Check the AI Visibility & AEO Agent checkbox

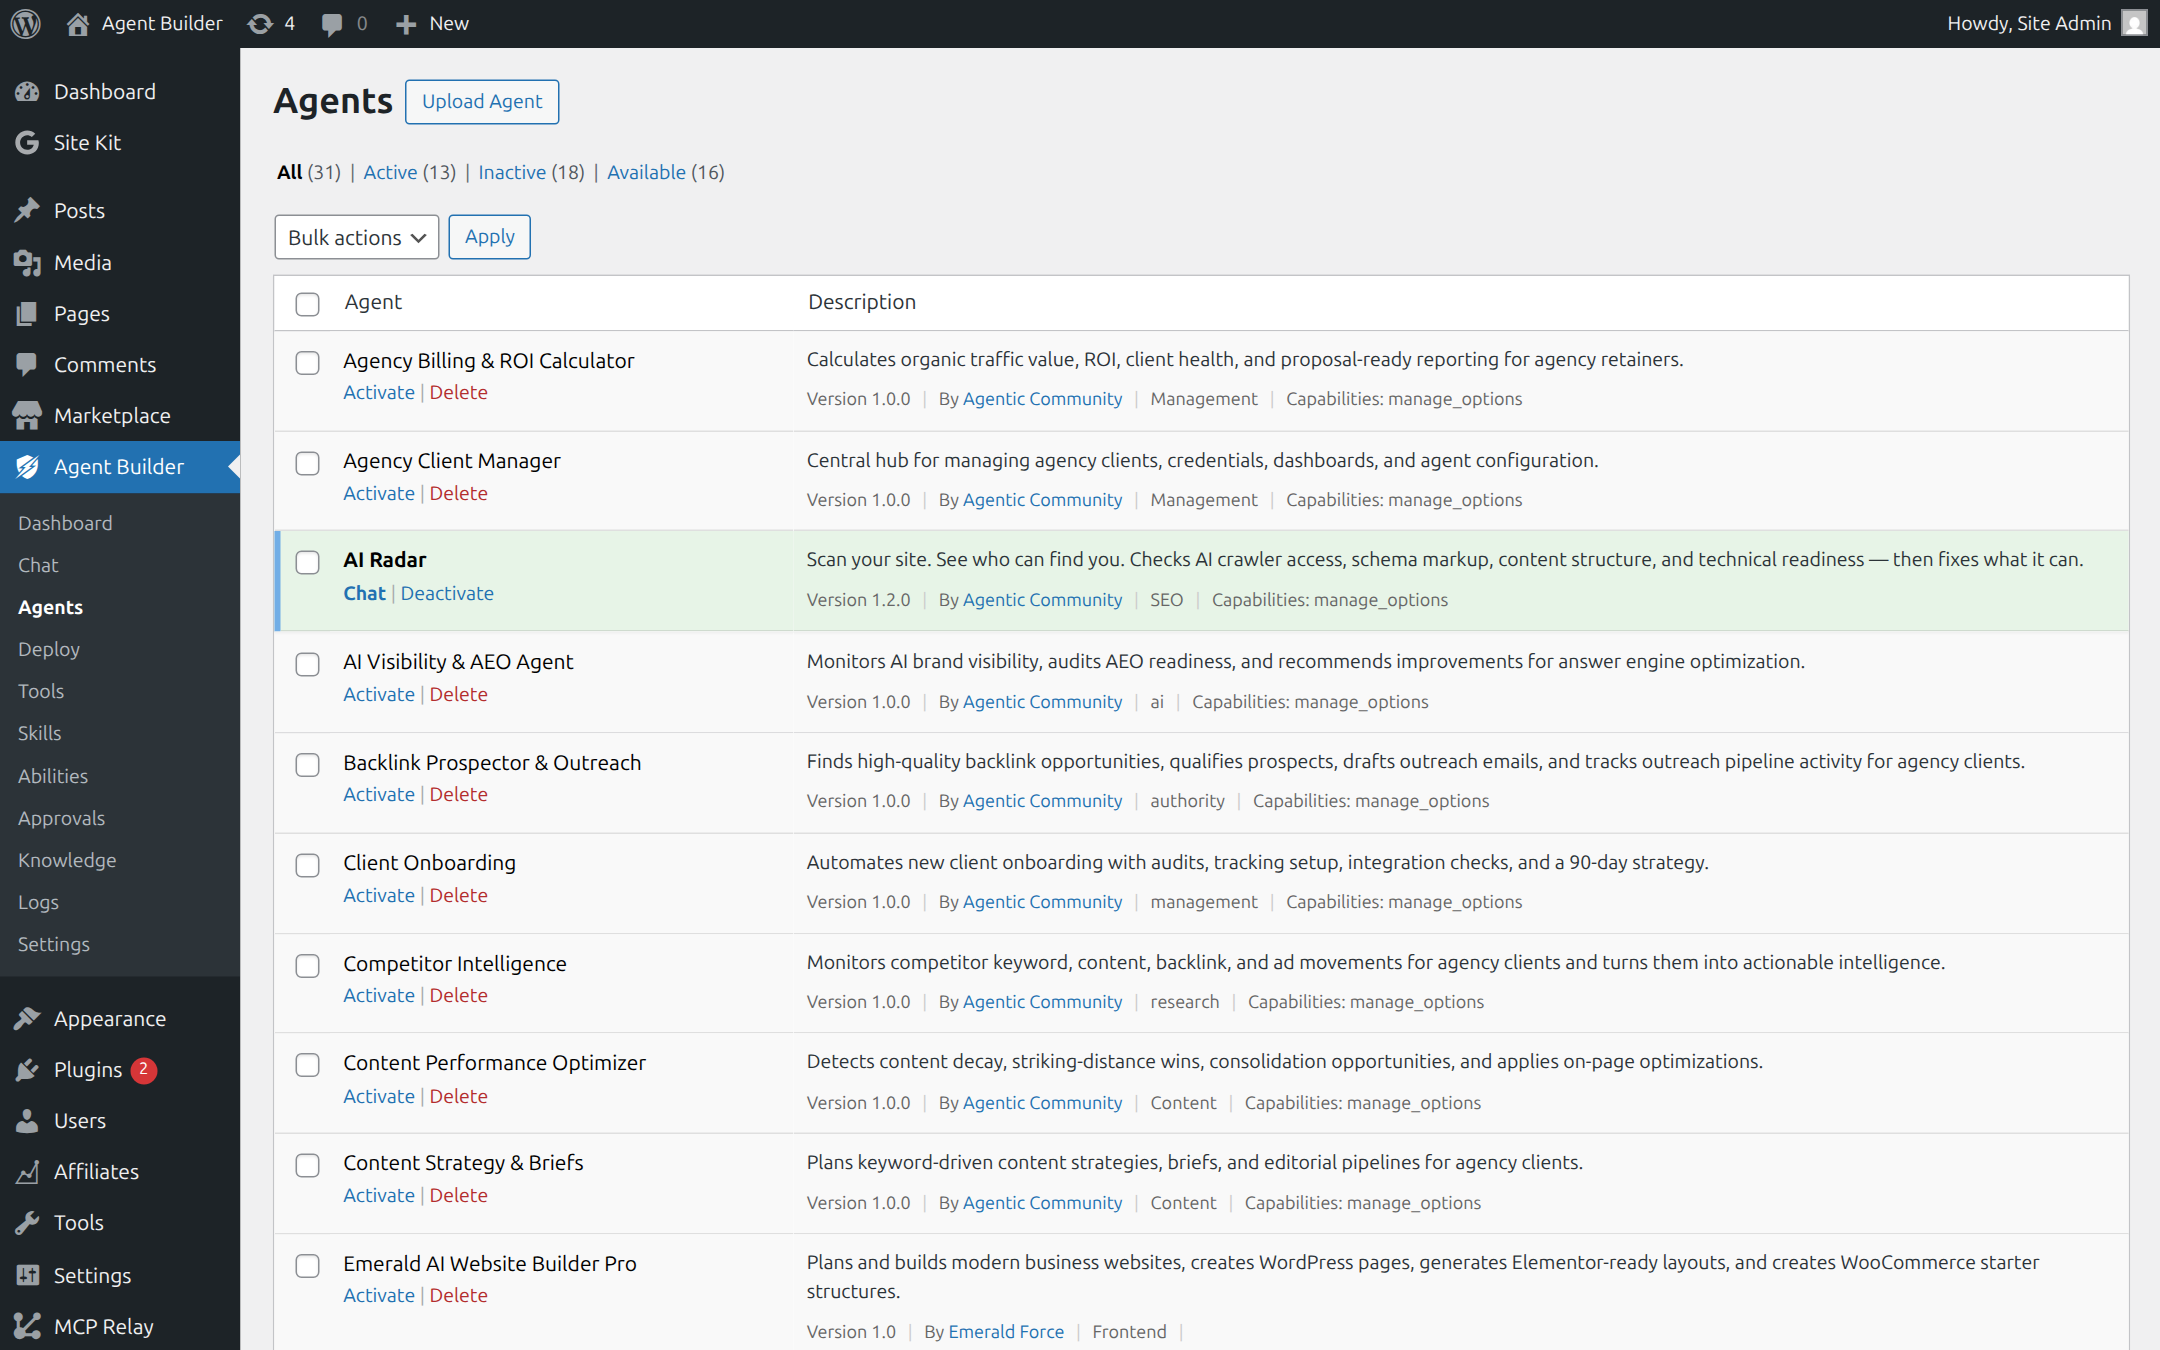click(x=308, y=664)
